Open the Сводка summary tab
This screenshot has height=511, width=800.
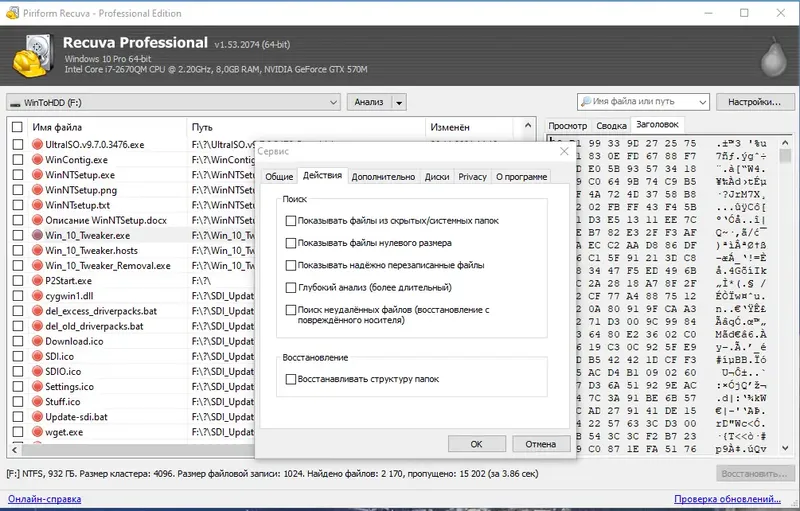point(611,125)
